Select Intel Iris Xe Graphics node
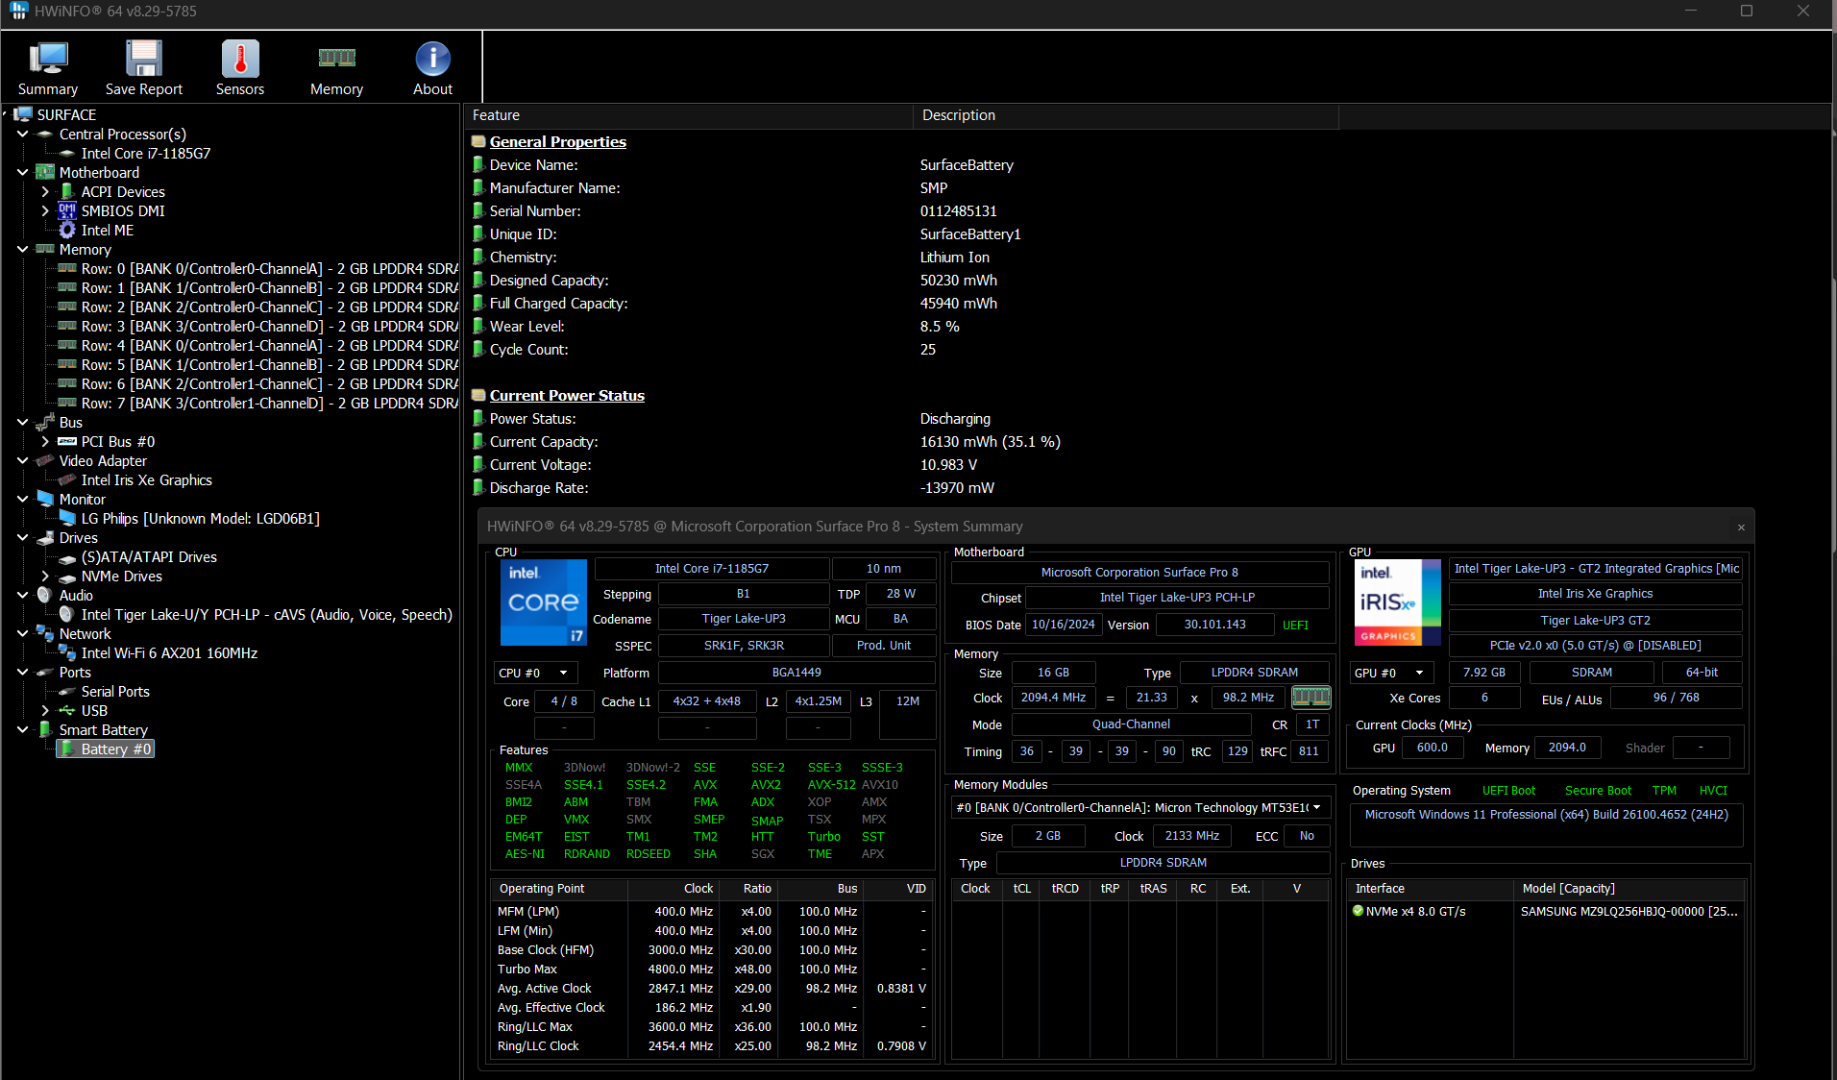This screenshot has height=1080, width=1837. (146, 480)
